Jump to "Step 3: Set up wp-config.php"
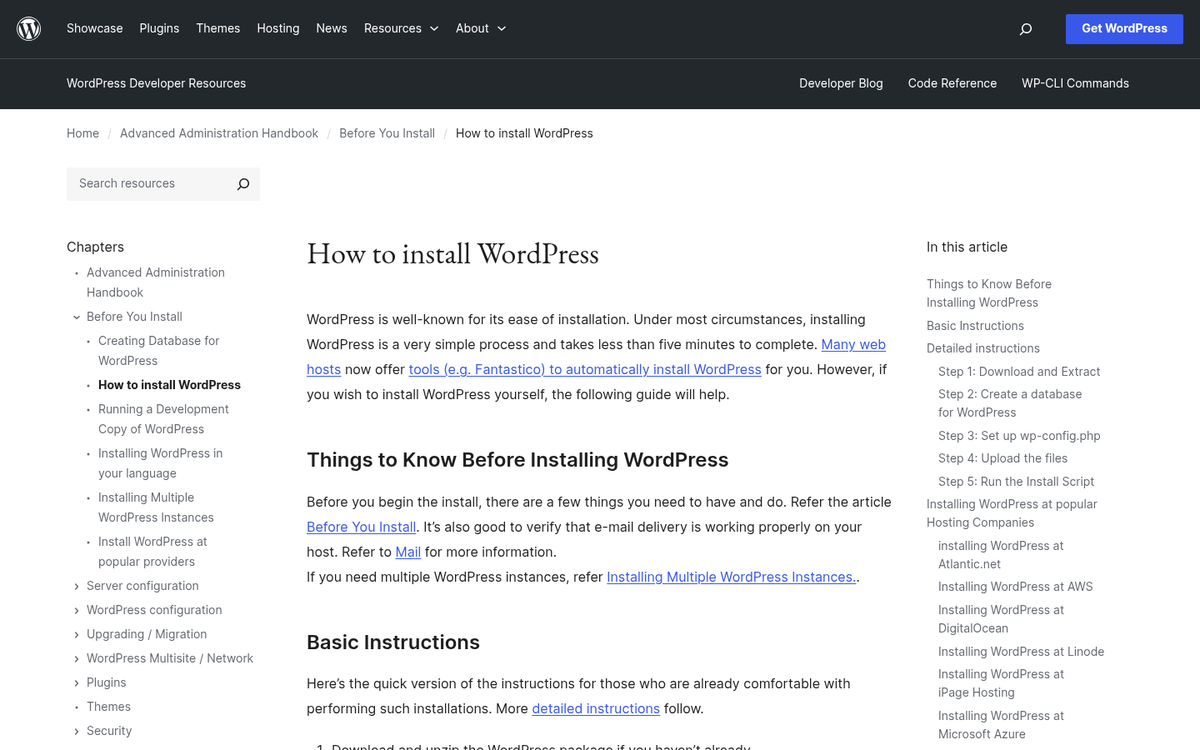Viewport: 1200px width, 750px height. tap(1019, 436)
